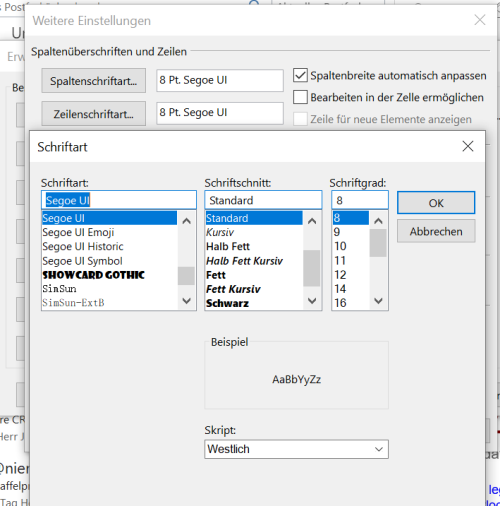Click the Spaltenschriftart value field 8 Pt. Segoe UI

220,80
